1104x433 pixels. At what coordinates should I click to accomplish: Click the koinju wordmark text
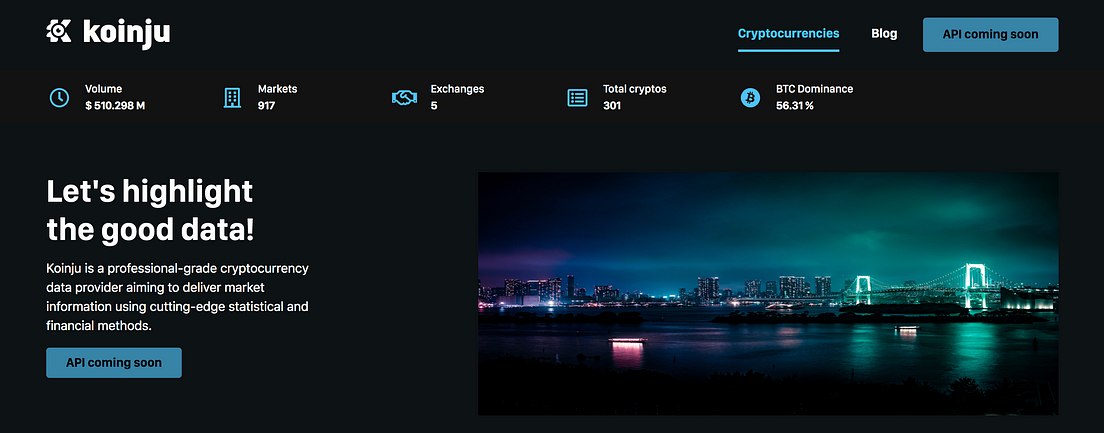point(127,32)
